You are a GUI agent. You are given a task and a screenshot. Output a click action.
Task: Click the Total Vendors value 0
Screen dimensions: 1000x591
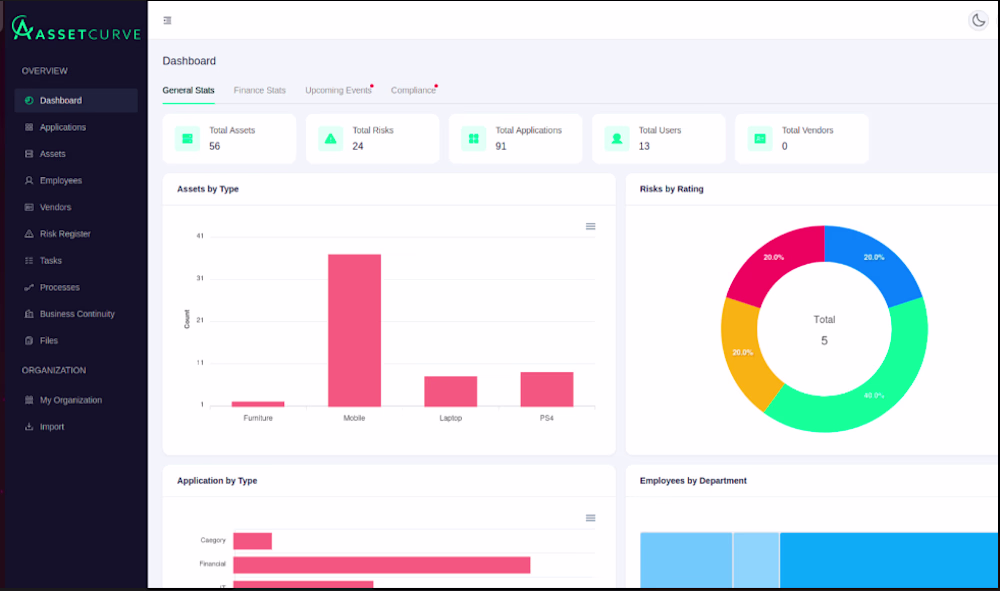(x=784, y=147)
